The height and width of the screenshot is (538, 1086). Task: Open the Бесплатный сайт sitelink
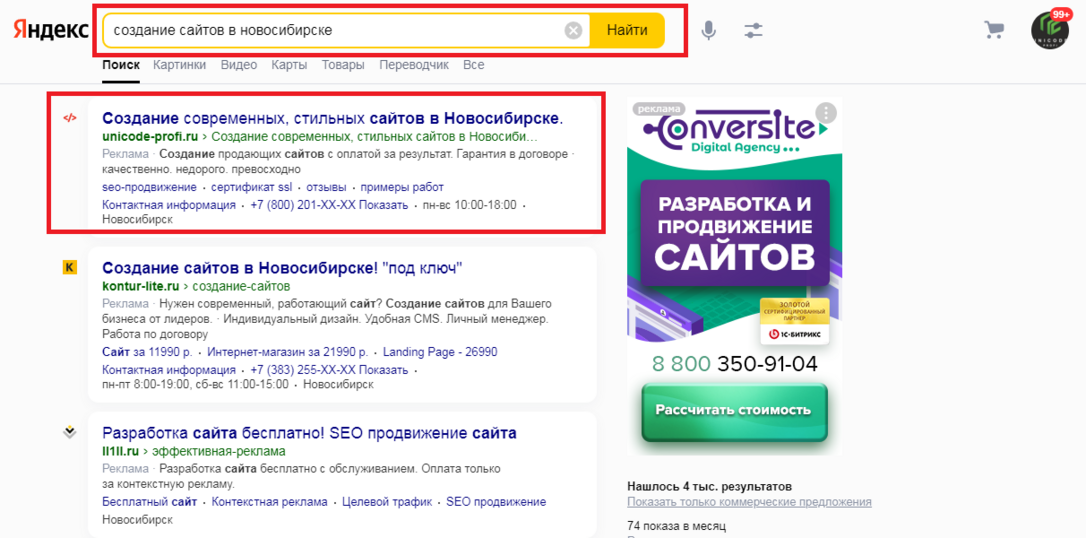point(150,502)
